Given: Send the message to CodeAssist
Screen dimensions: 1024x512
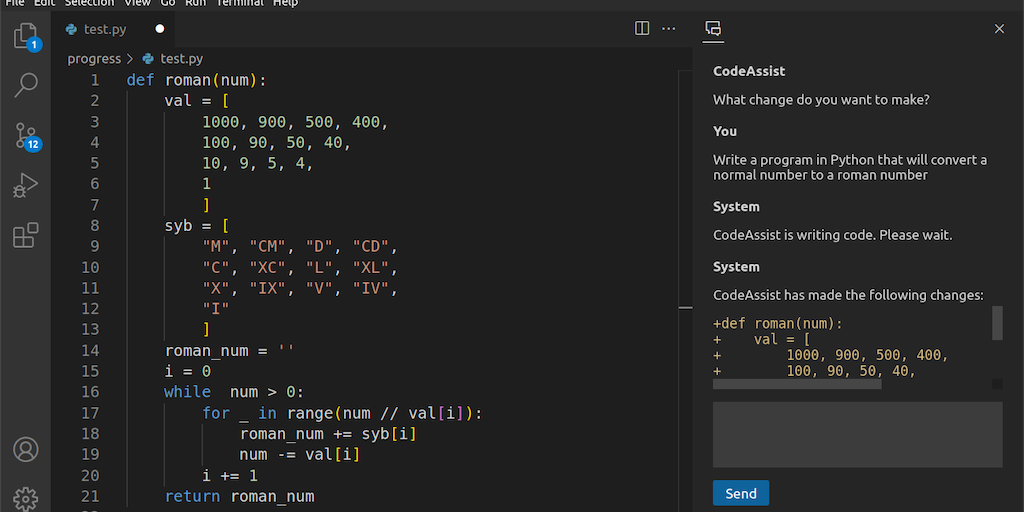Looking at the screenshot, I should [x=741, y=493].
